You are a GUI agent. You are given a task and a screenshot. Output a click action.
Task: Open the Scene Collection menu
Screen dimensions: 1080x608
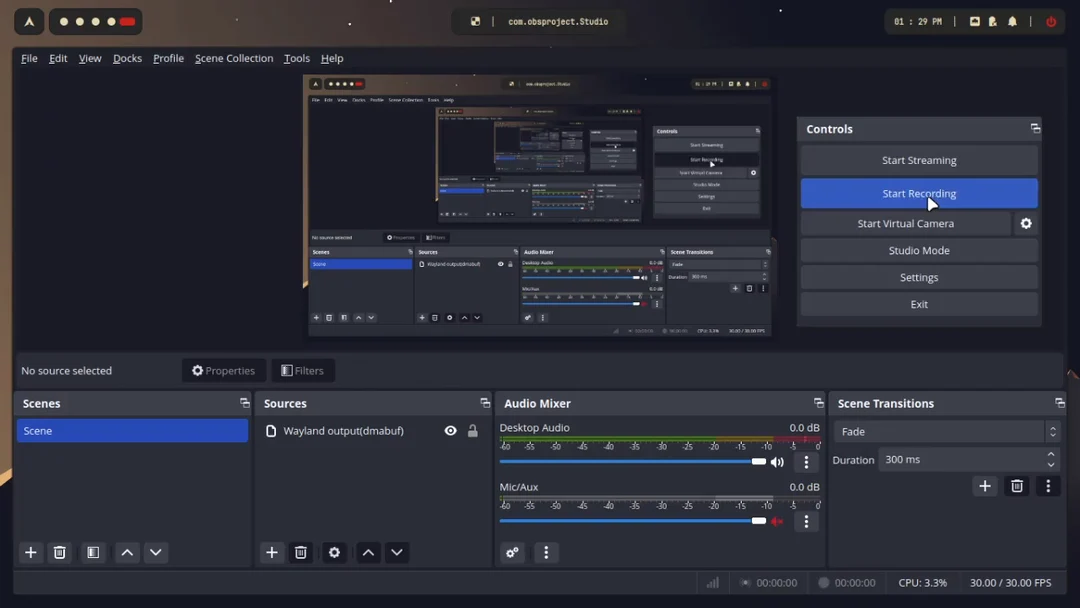click(233, 58)
